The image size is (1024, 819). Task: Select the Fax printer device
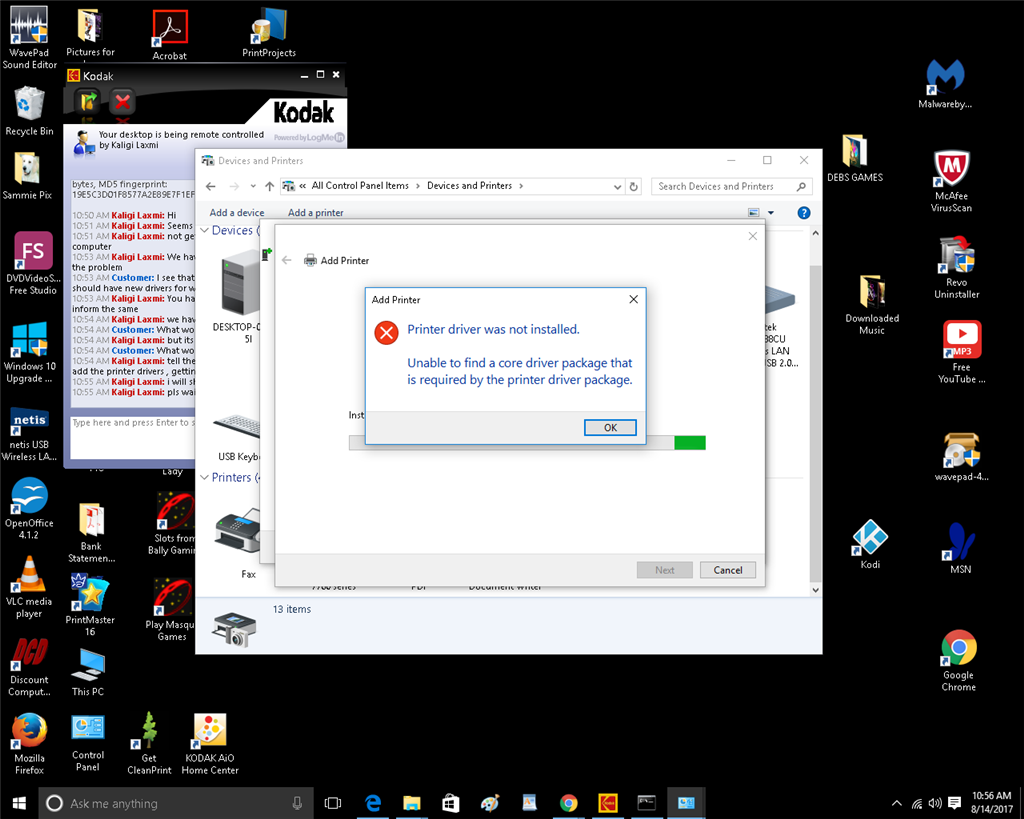(x=238, y=542)
